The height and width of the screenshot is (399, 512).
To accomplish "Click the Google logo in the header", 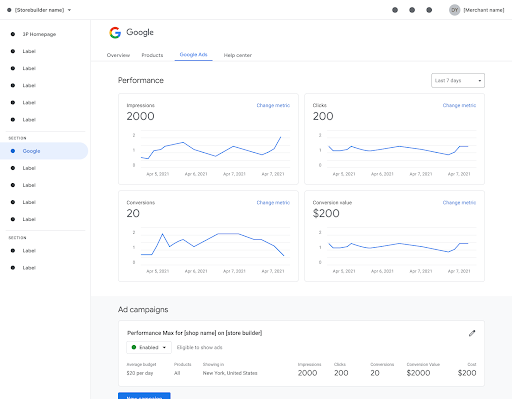I will (115, 33).
